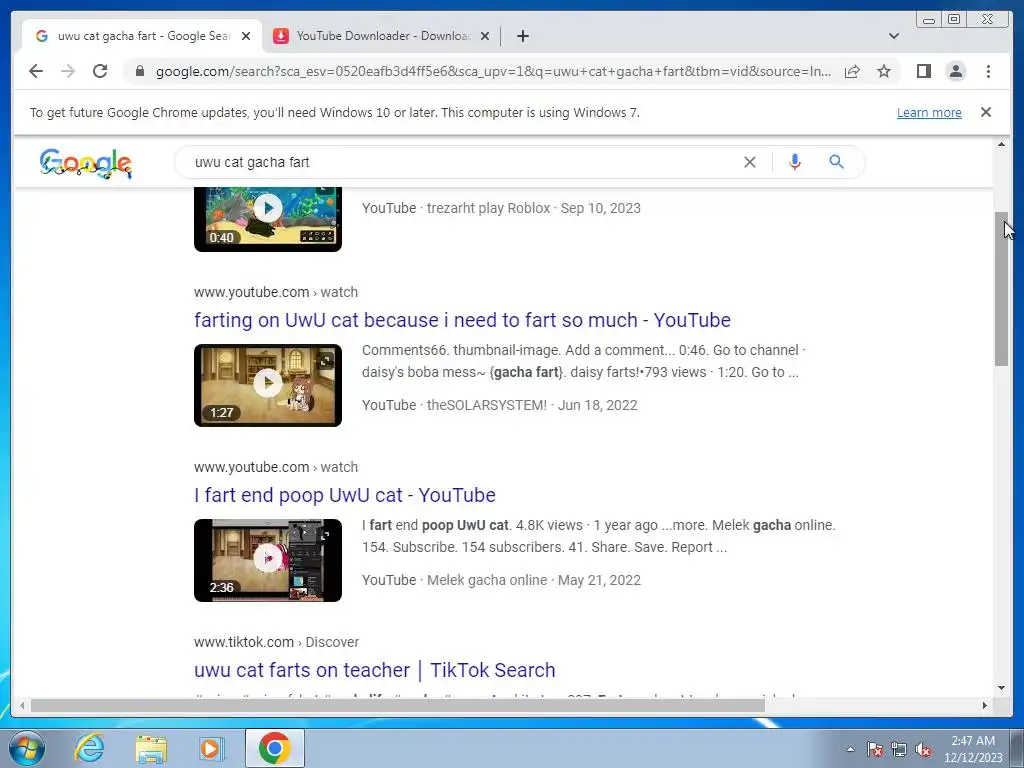The width and height of the screenshot is (1024, 768).
Task: Open the Chrome side panel icon
Action: [923, 71]
